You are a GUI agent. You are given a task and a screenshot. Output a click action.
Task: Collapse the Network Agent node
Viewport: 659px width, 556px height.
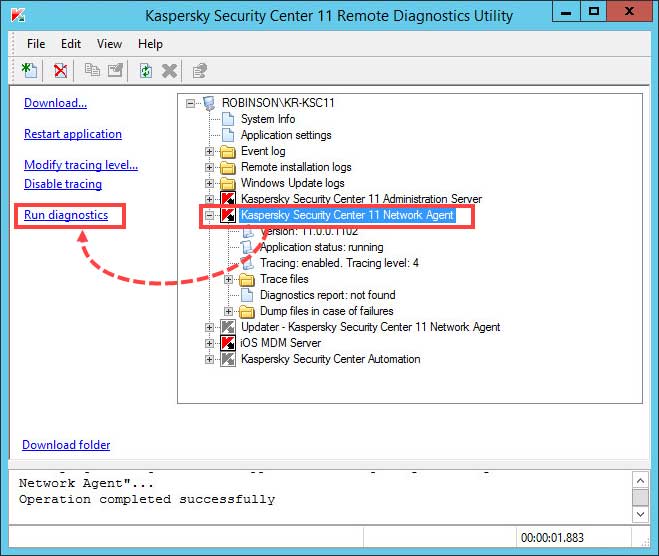[x=209, y=216]
